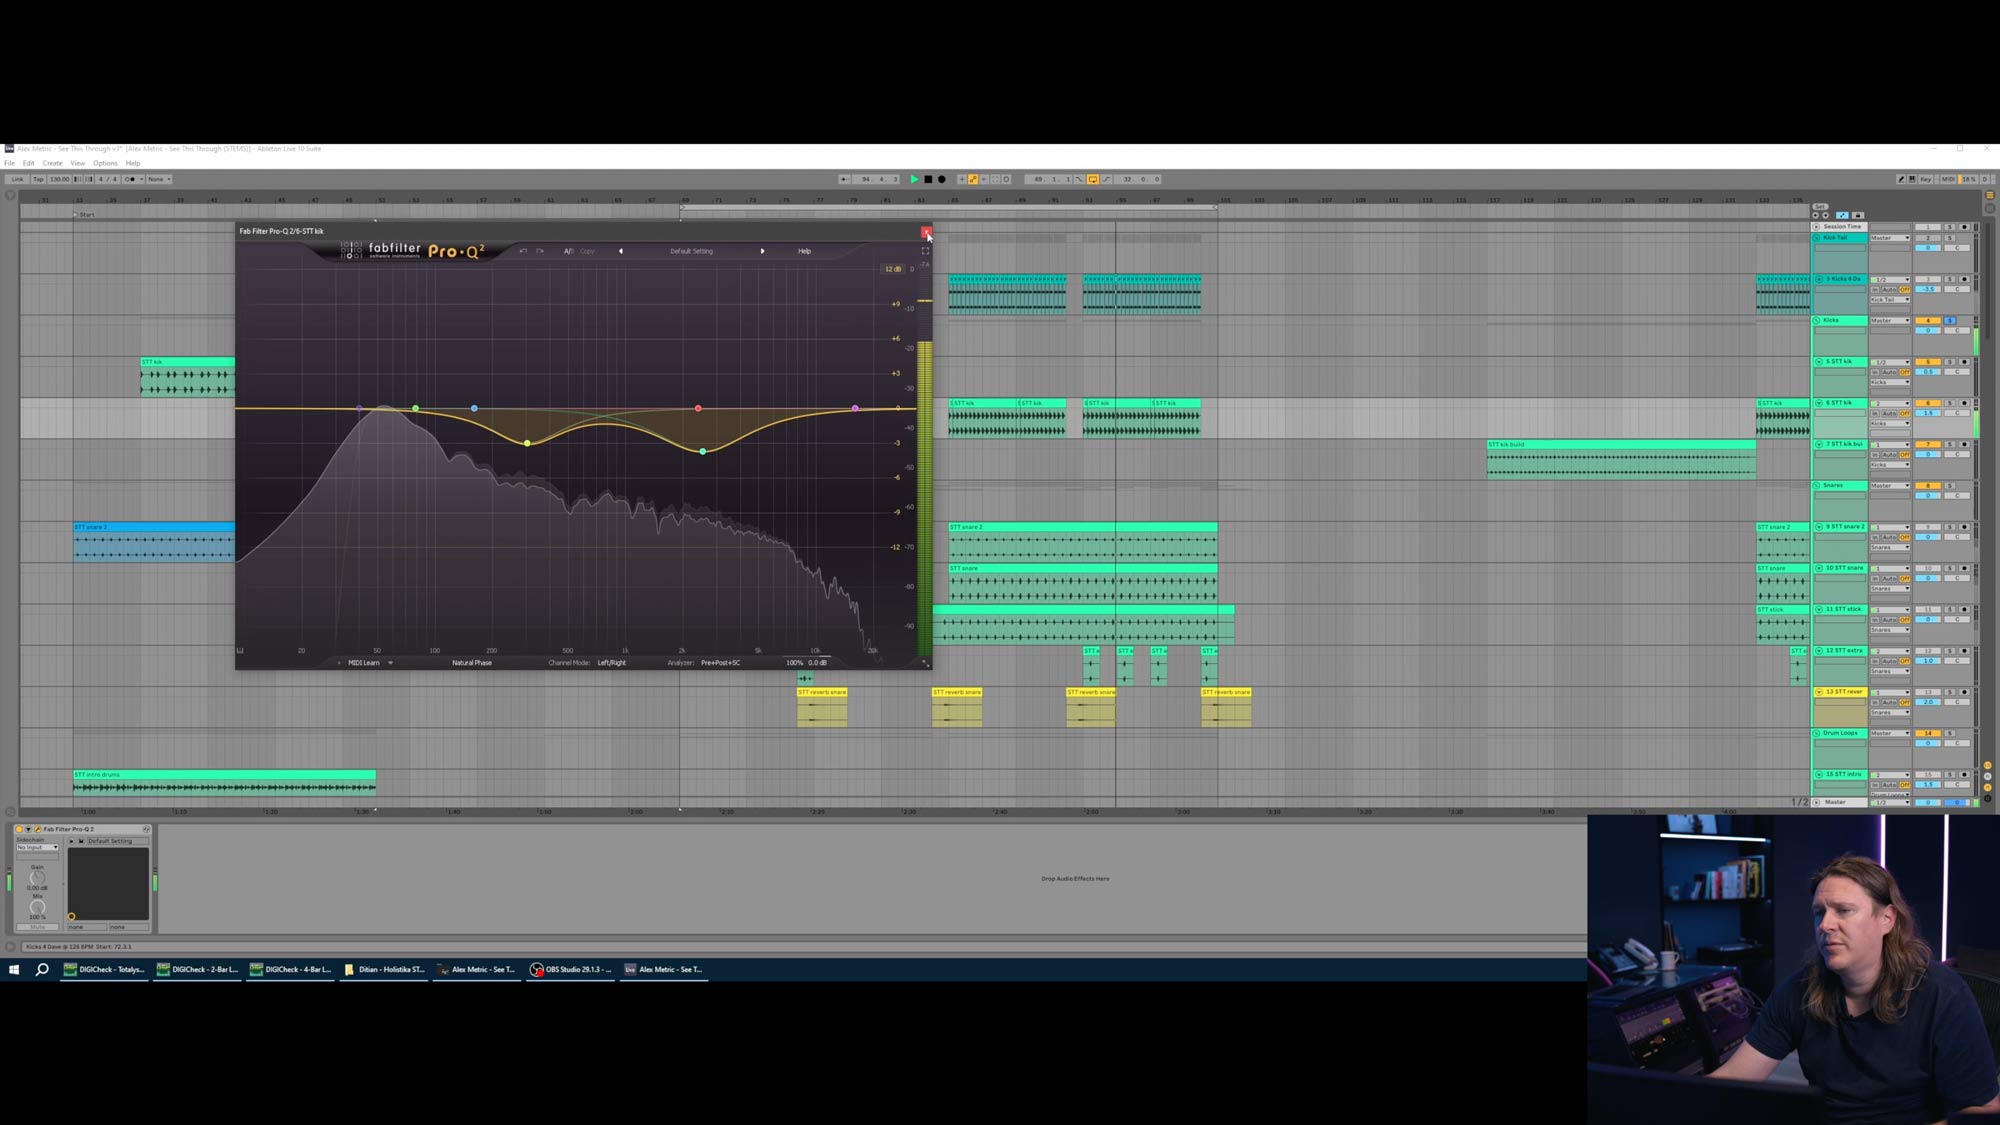Solo the 5 STT kik track

[x=1949, y=362]
